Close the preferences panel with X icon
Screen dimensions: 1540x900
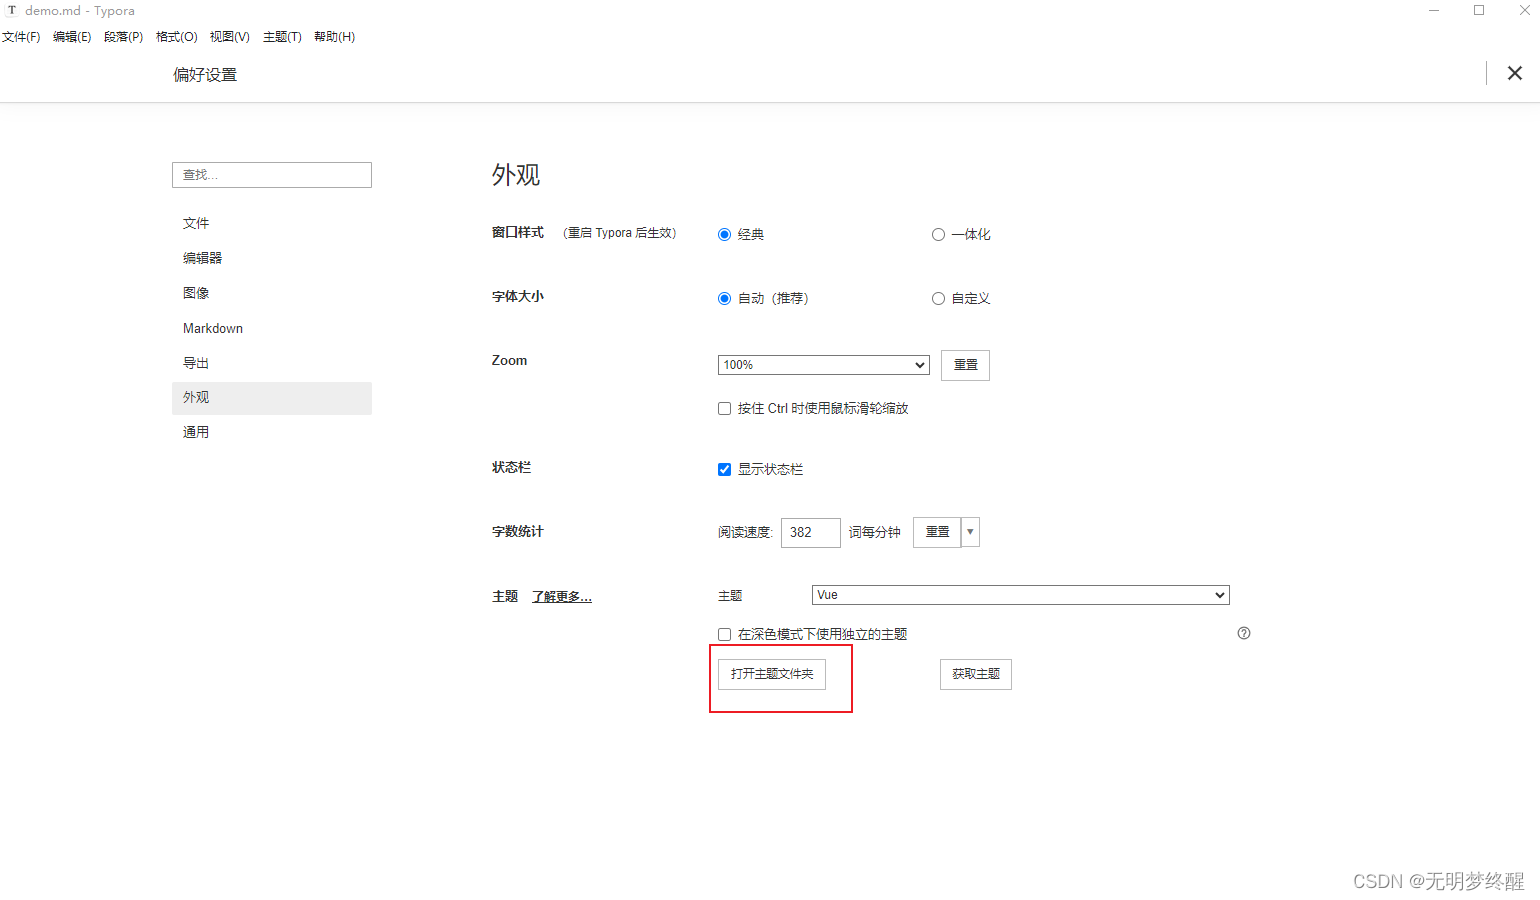coord(1515,73)
